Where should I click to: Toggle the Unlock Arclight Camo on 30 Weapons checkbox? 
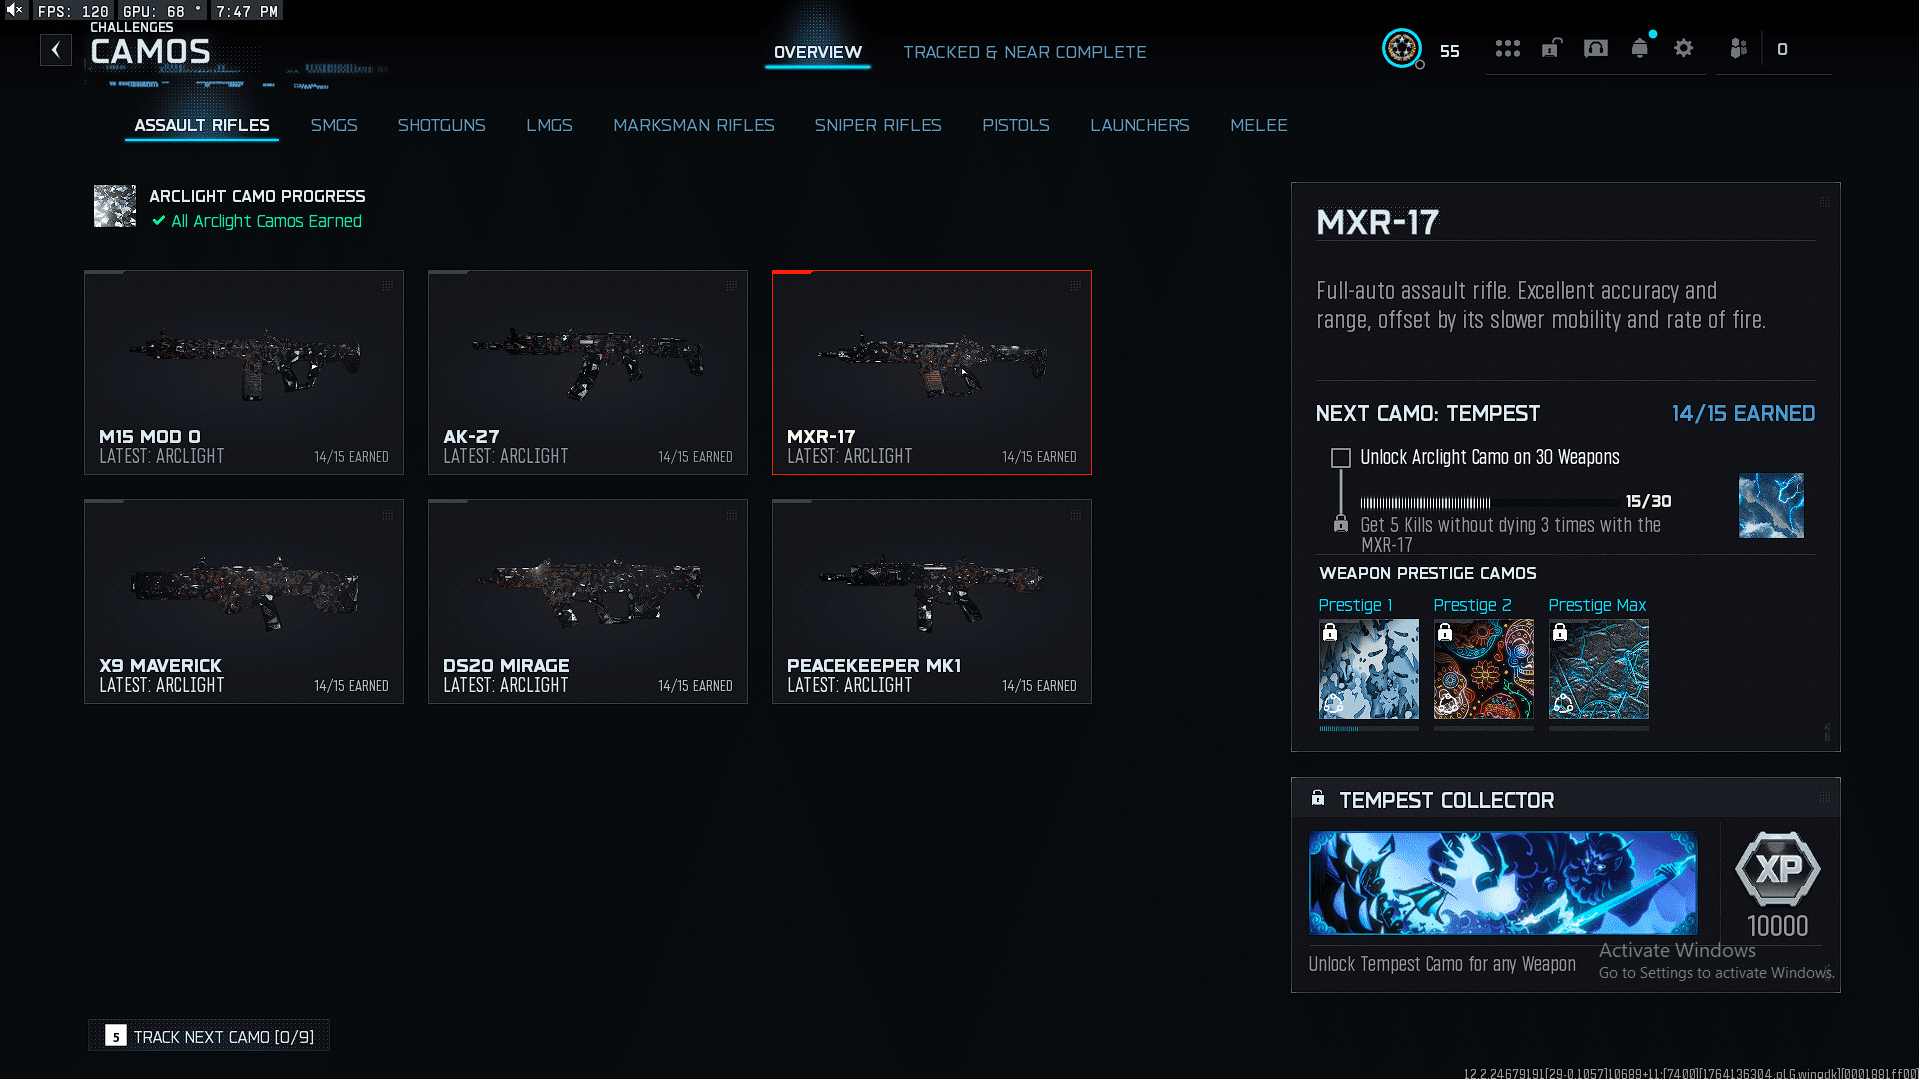tap(1340, 458)
